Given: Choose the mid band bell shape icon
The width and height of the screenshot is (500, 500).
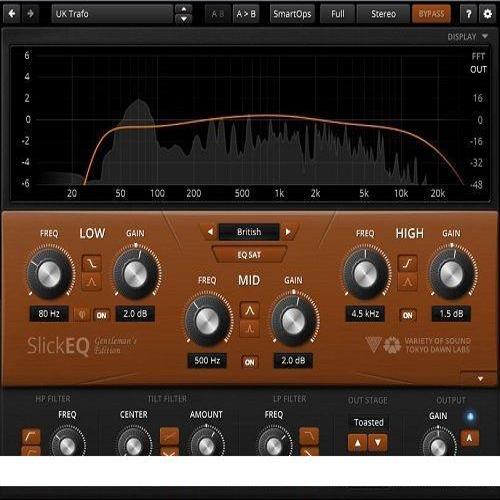Looking at the screenshot, I should click(x=249, y=310).
